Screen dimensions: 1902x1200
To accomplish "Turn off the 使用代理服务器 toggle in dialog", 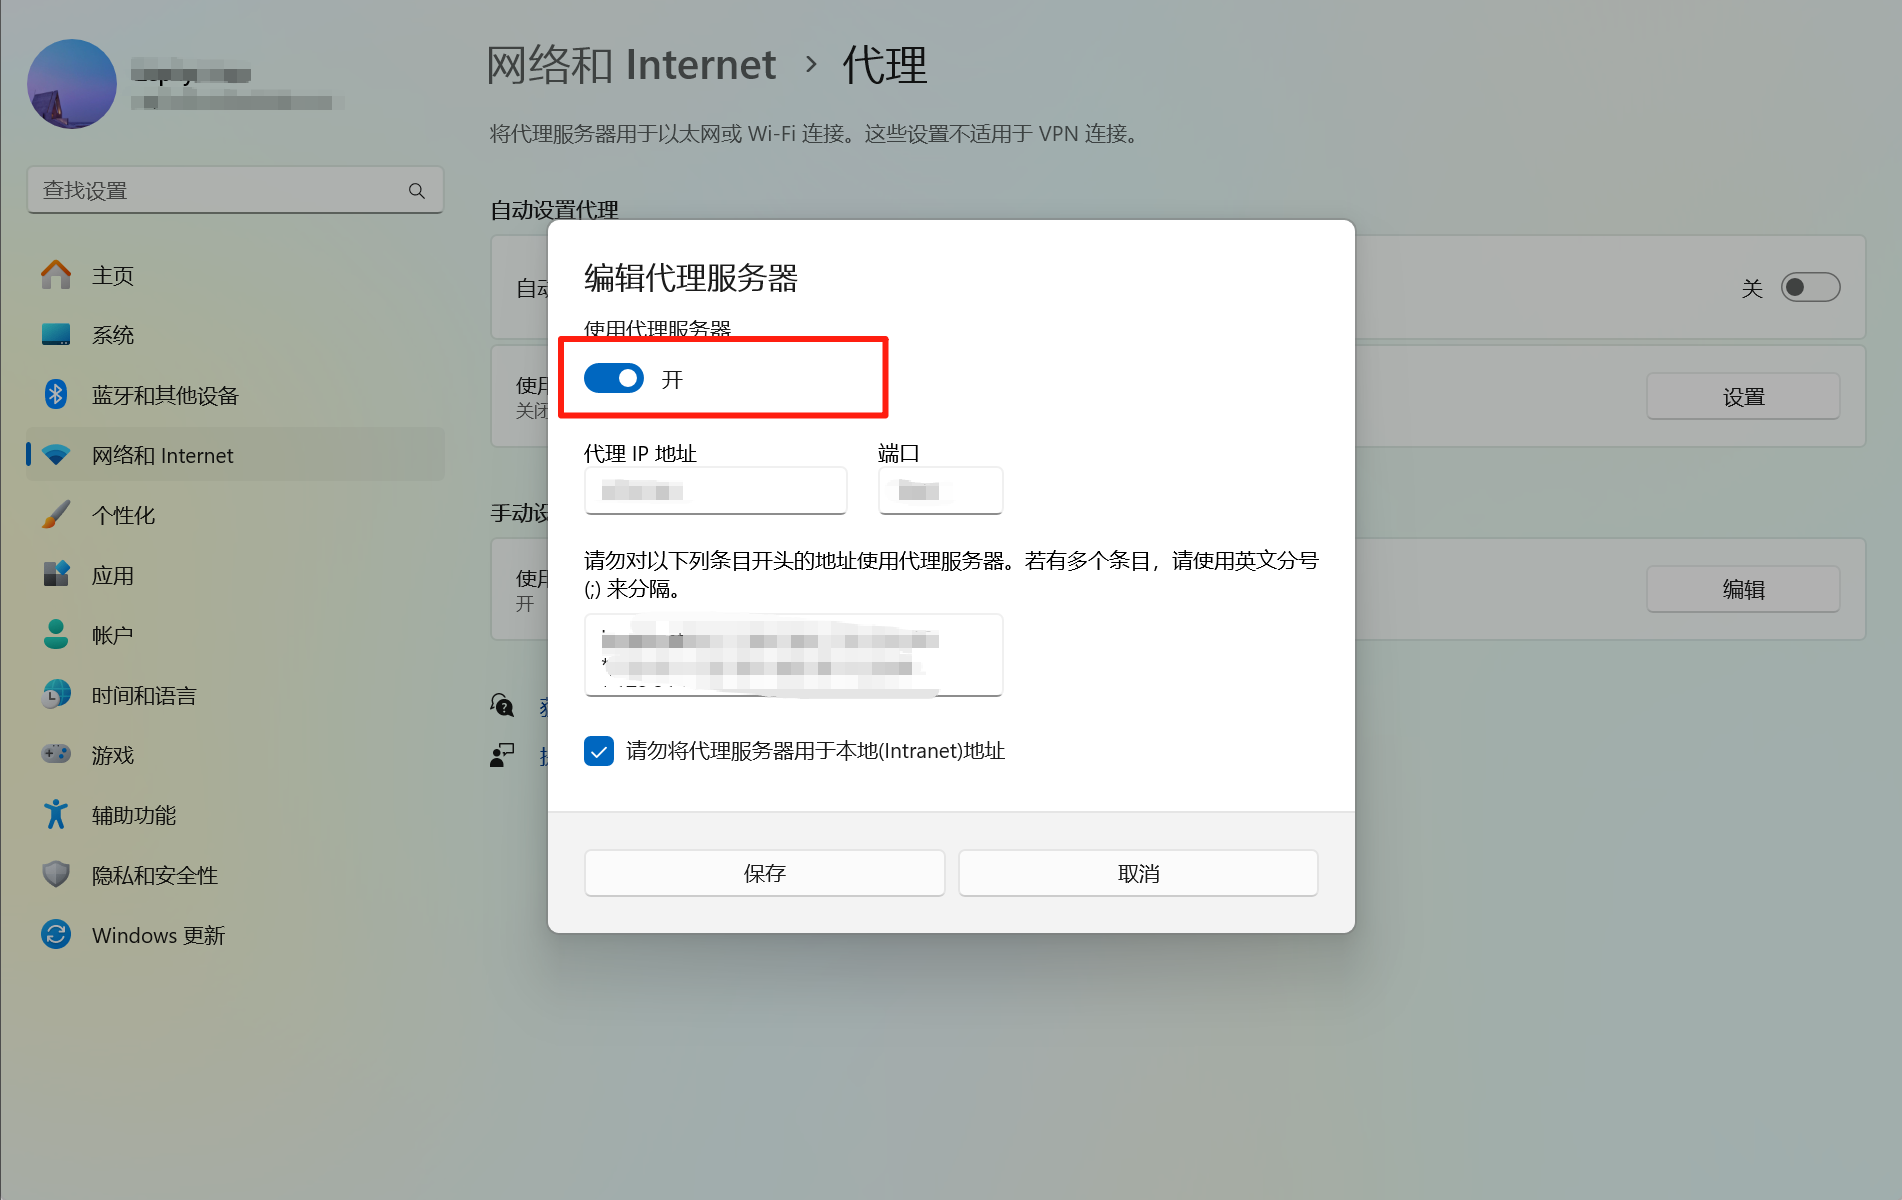I will [614, 378].
